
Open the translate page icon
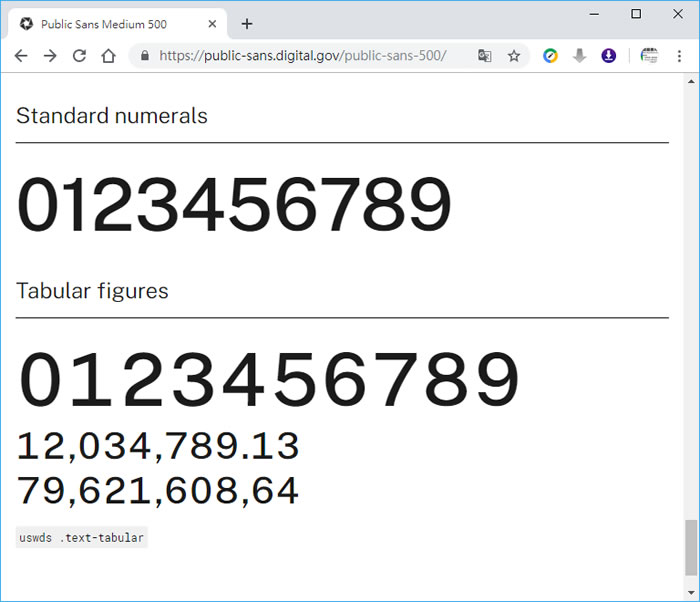click(485, 56)
